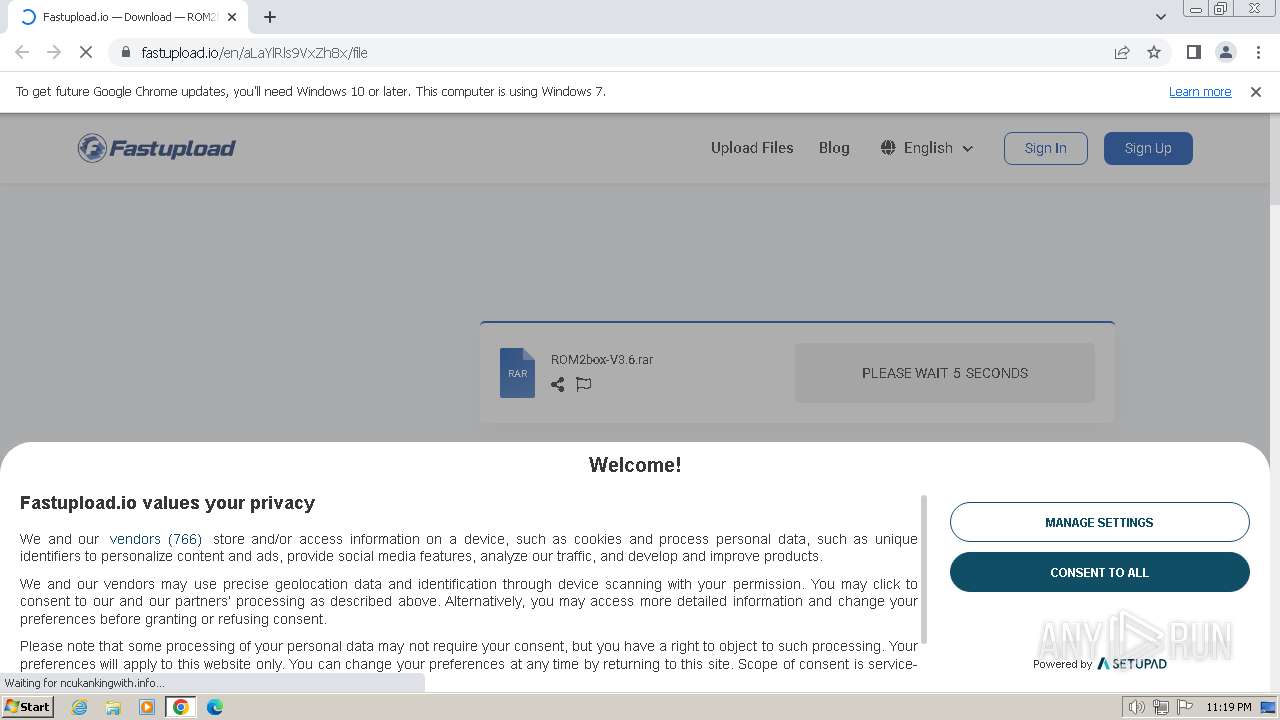Open Action Center flag tray icon
Screen dimensions: 1280x720
point(1184,707)
